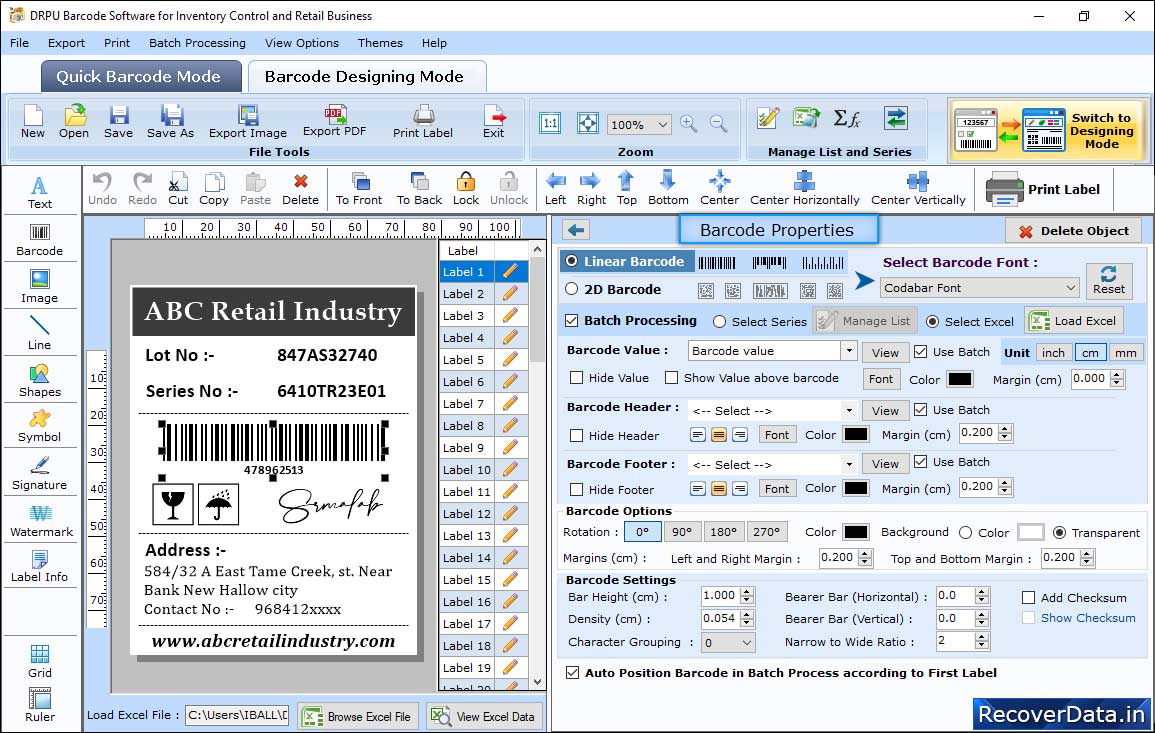Click the back arrow in Barcode Properties

pyautogui.click(x=576, y=231)
